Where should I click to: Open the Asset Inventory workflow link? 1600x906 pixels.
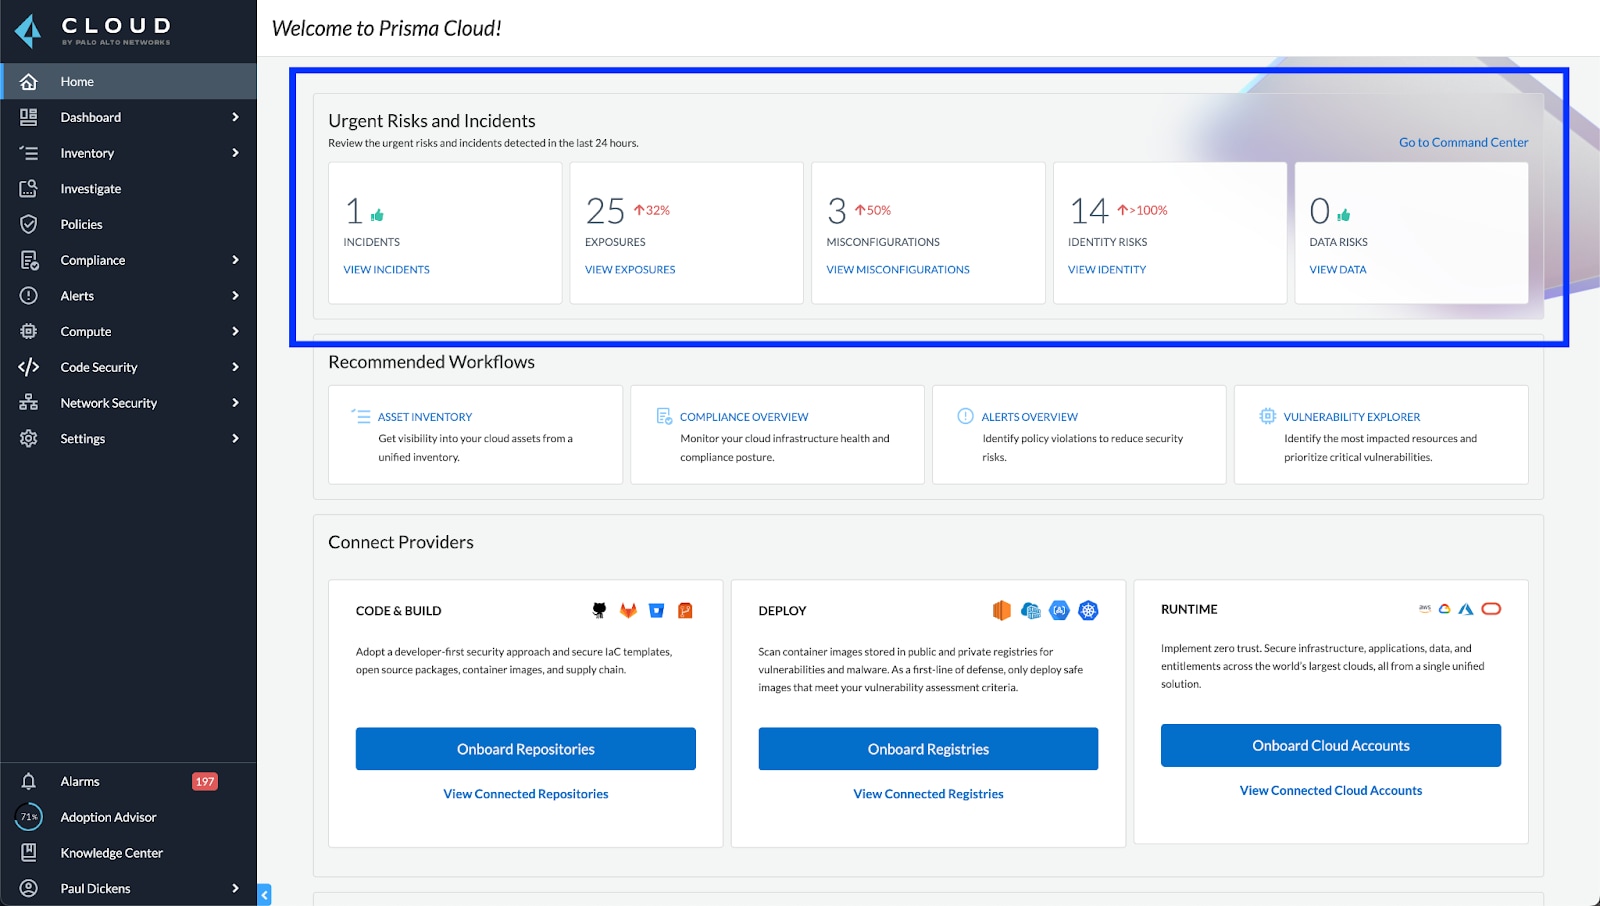[425, 417]
